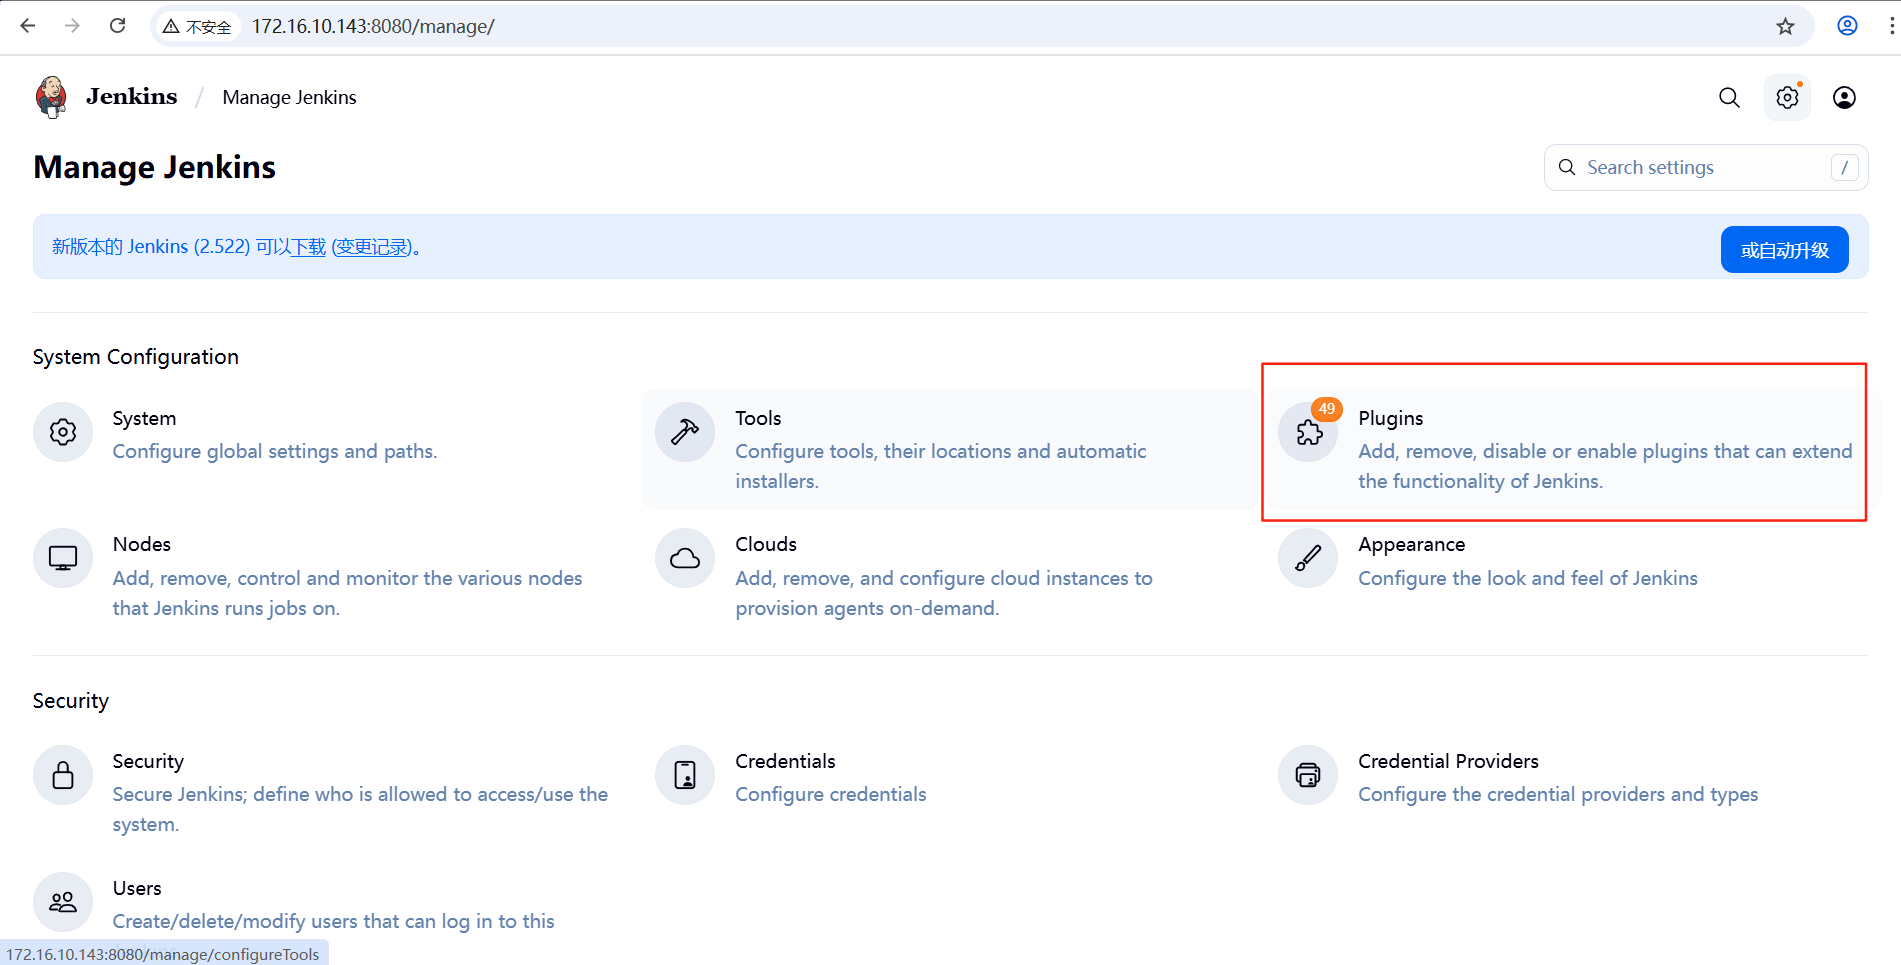Open the Users entry title
The height and width of the screenshot is (965, 1901).
(137, 888)
